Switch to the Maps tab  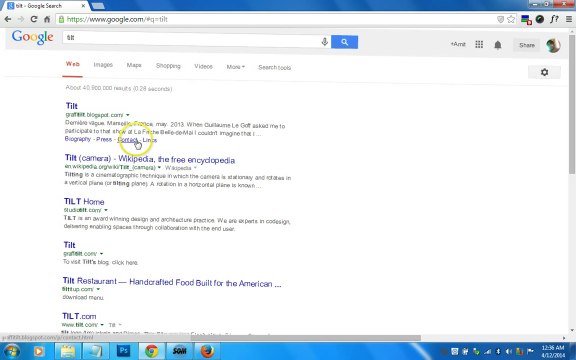[134, 65]
